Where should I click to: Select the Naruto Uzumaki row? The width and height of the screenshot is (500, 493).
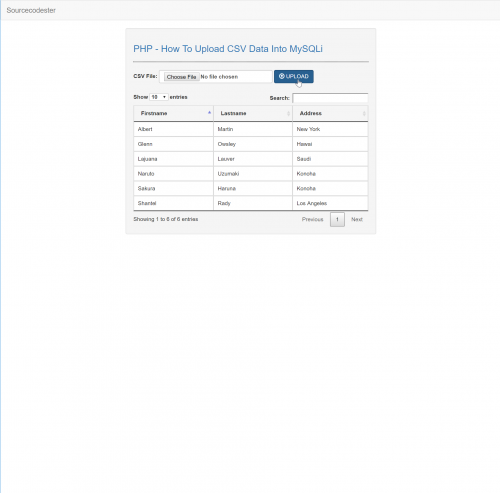pos(251,174)
